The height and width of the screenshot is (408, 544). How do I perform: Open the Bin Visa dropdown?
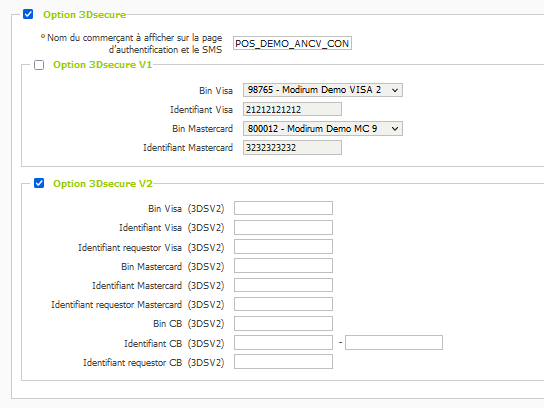tap(323, 90)
